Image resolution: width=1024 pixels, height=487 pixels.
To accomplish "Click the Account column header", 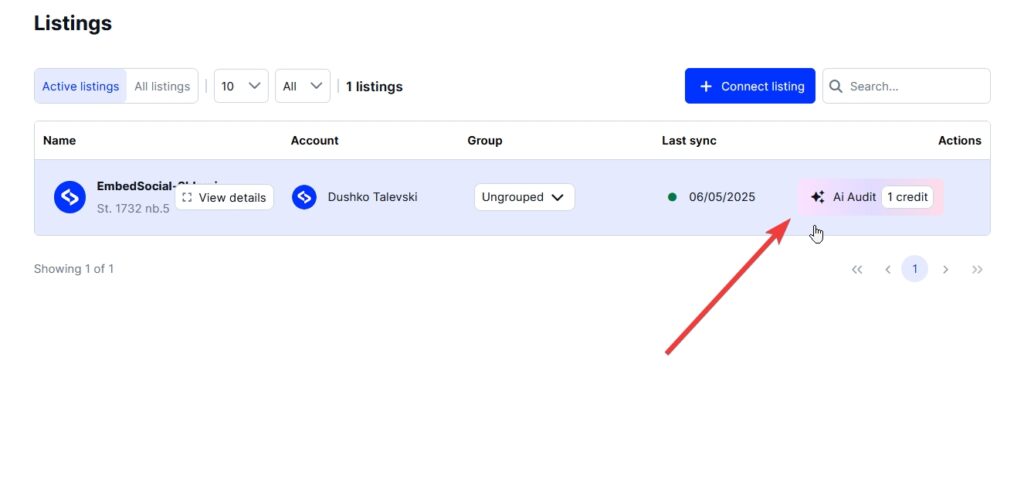I will tap(315, 140).
